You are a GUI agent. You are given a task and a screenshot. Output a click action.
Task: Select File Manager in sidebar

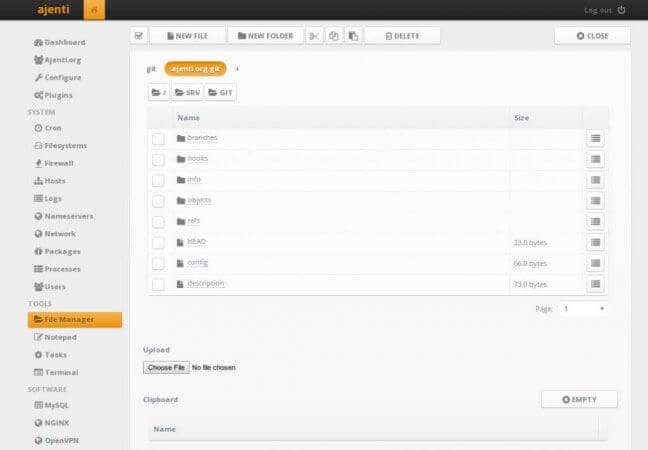tap(75, 320)
